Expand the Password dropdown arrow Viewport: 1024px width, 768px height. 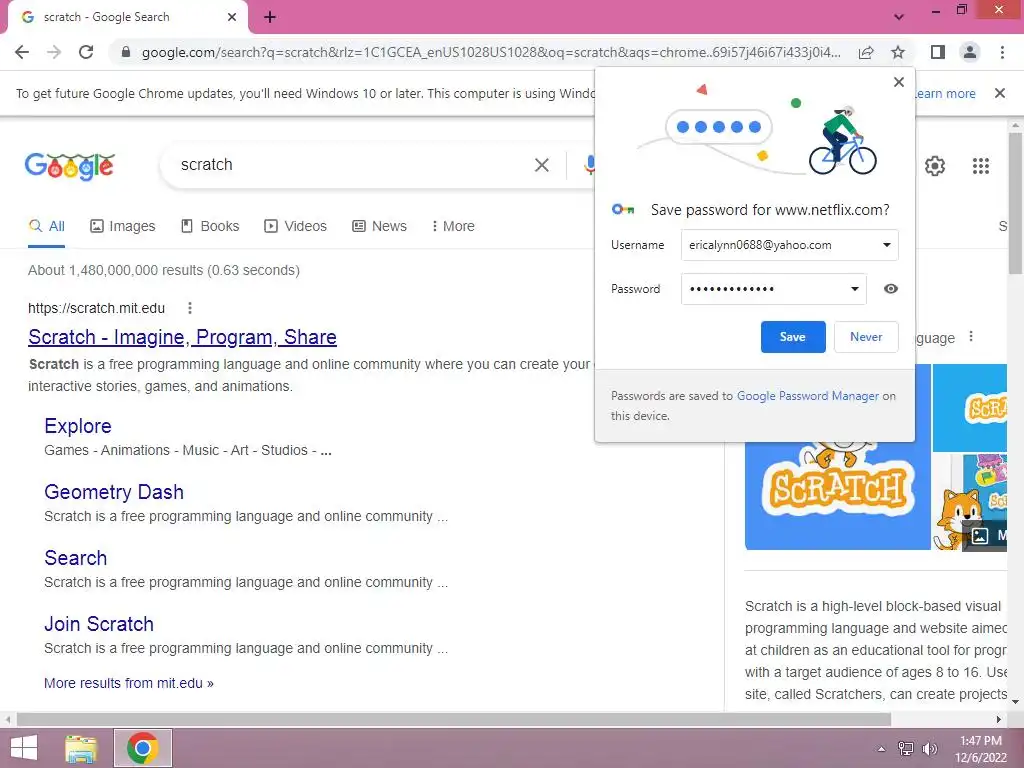coord(854,289)
